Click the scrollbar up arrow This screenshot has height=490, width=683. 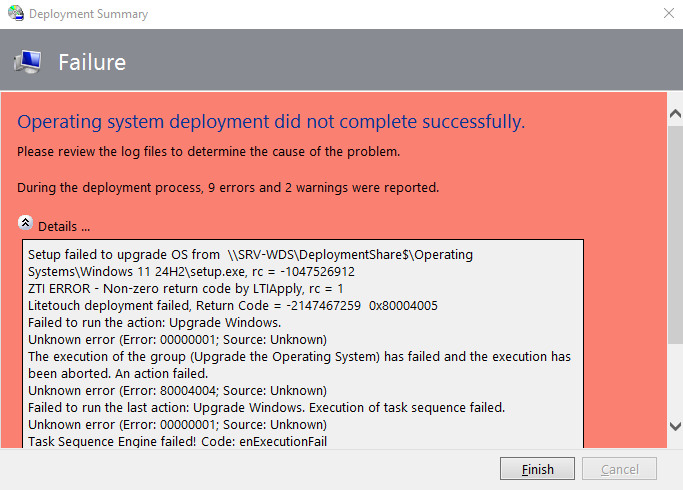[673, 111]
